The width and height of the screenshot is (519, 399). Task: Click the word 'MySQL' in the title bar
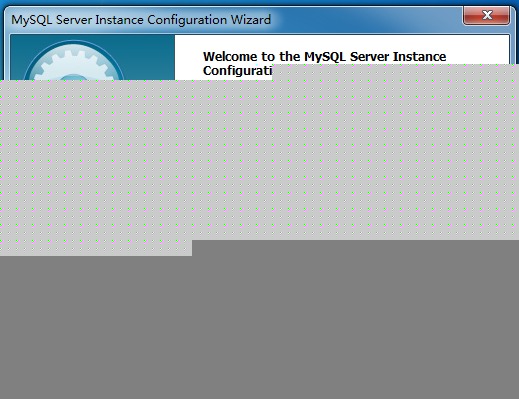[x=31, y=20]
